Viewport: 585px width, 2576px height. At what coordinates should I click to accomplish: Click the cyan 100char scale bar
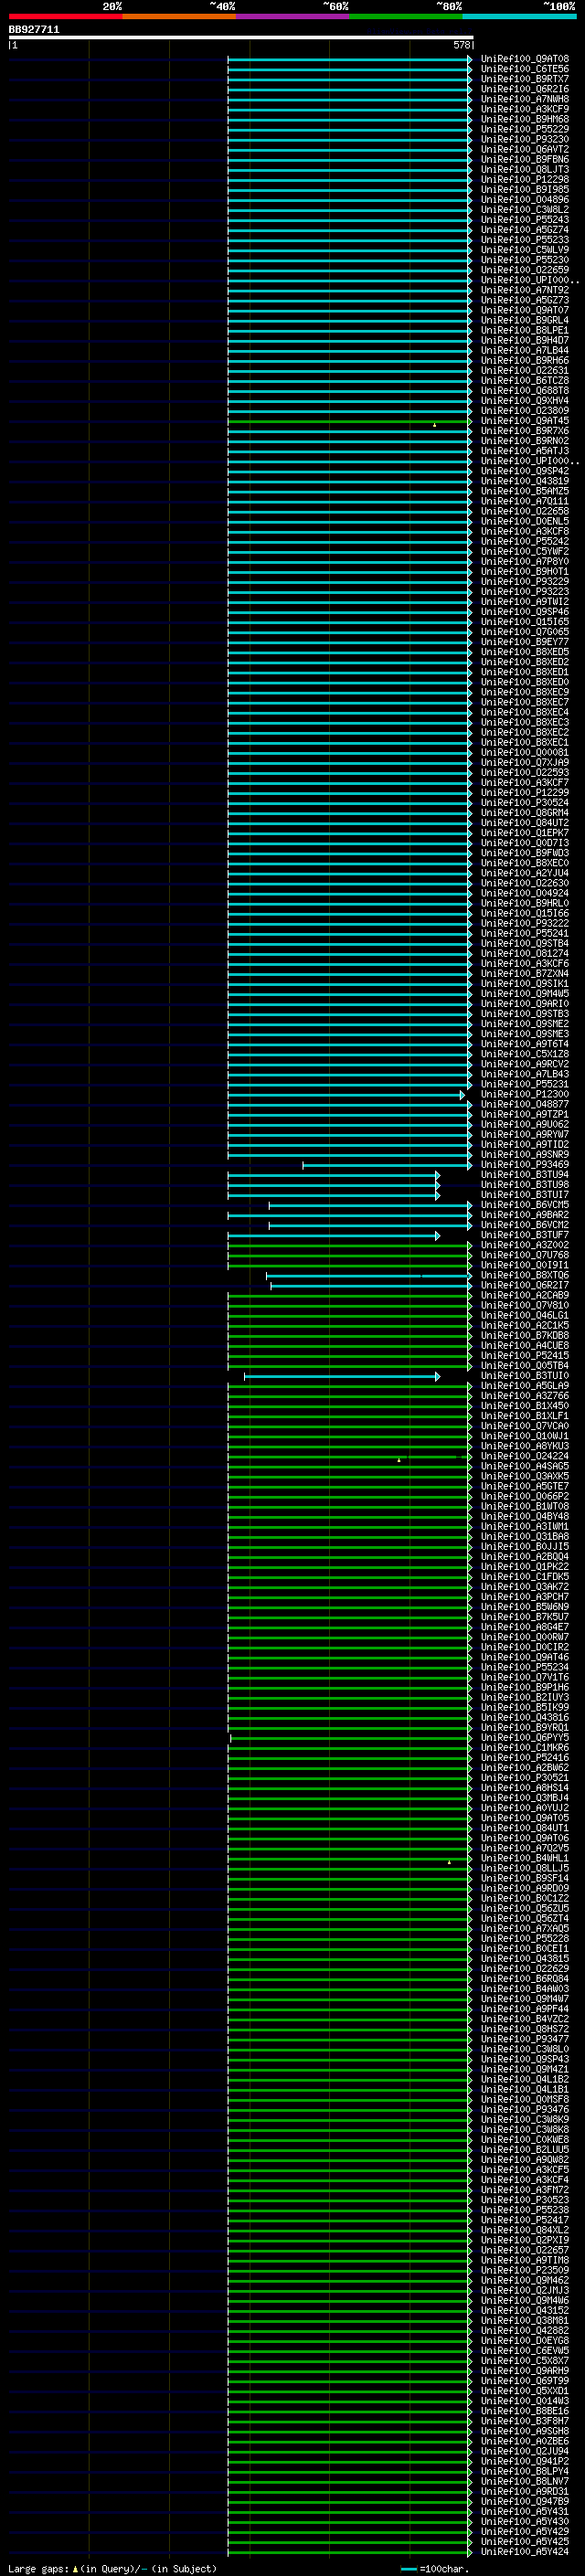coord(408,2569)
